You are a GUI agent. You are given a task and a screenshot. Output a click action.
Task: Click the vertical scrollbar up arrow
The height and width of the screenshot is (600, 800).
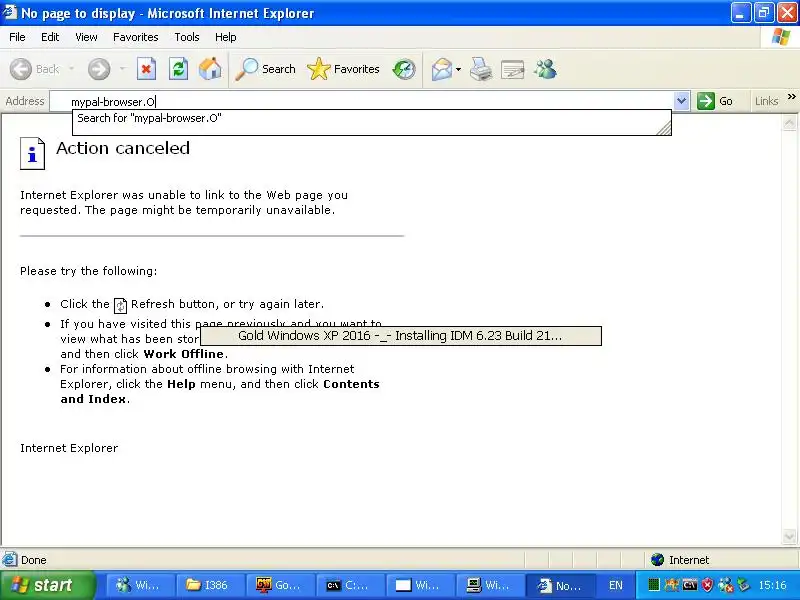(x=789, y=122)
